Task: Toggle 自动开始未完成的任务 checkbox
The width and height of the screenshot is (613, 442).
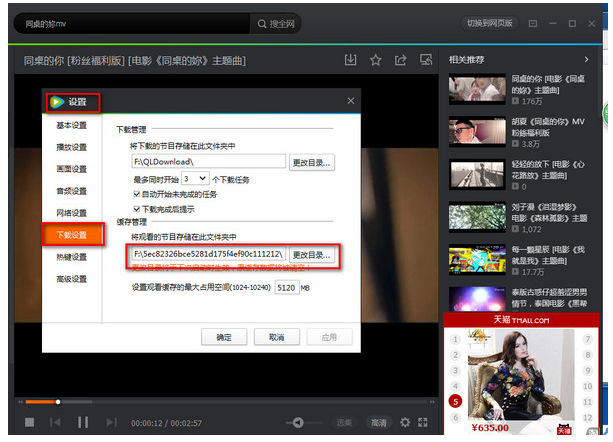Action: [136, 194]
